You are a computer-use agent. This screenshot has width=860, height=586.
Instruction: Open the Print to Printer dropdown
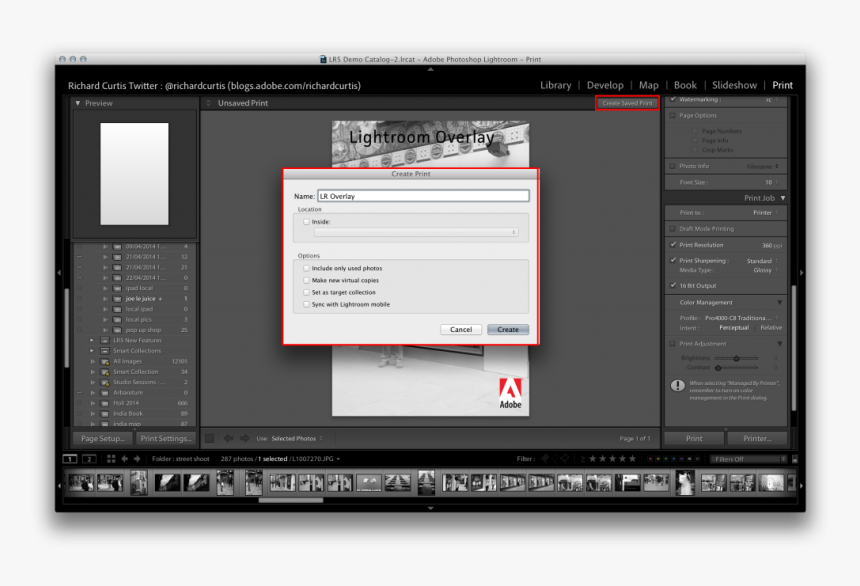[766, 213]
